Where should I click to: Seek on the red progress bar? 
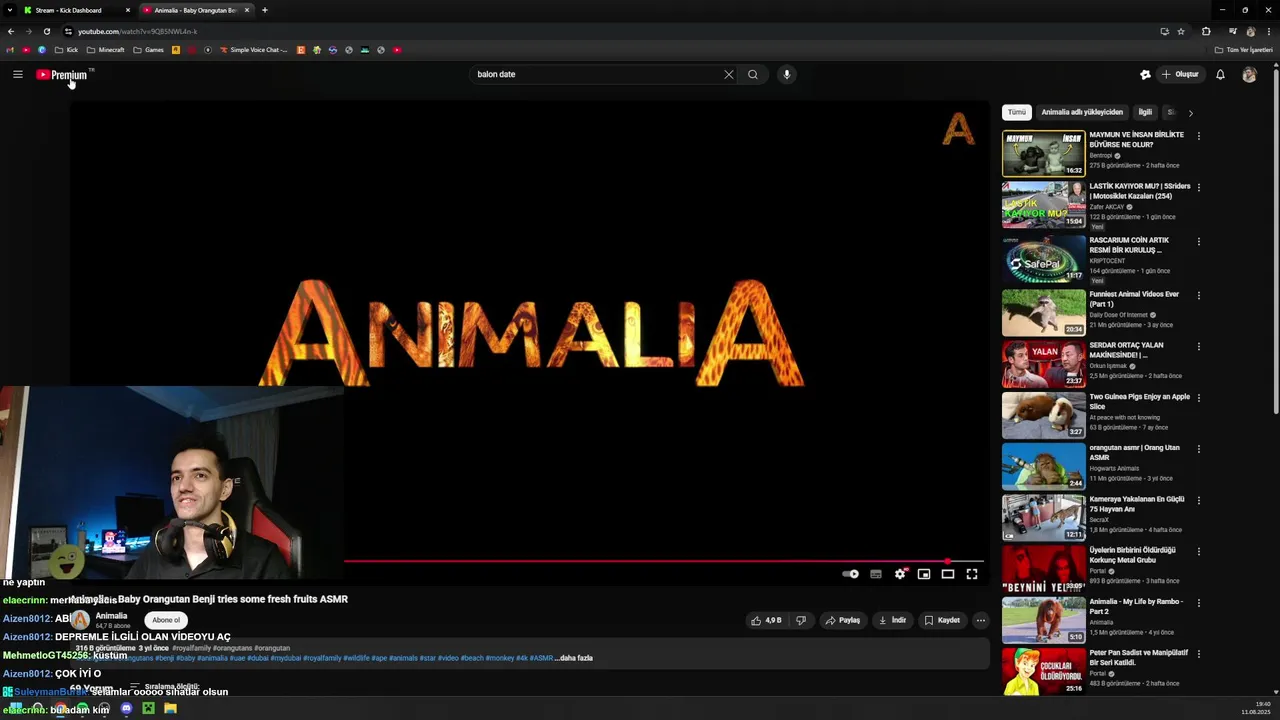pyautogui.click(x=664, y=561)
